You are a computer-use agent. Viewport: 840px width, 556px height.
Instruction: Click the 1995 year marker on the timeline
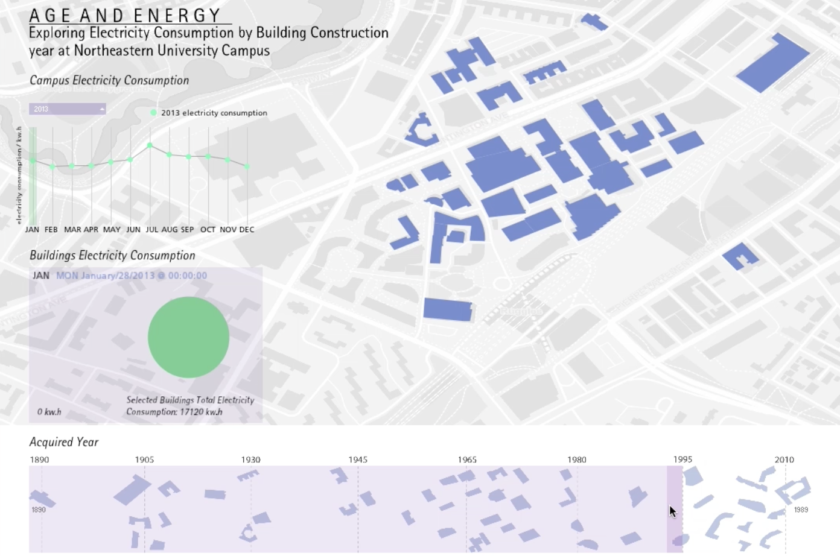coord(682,460)
